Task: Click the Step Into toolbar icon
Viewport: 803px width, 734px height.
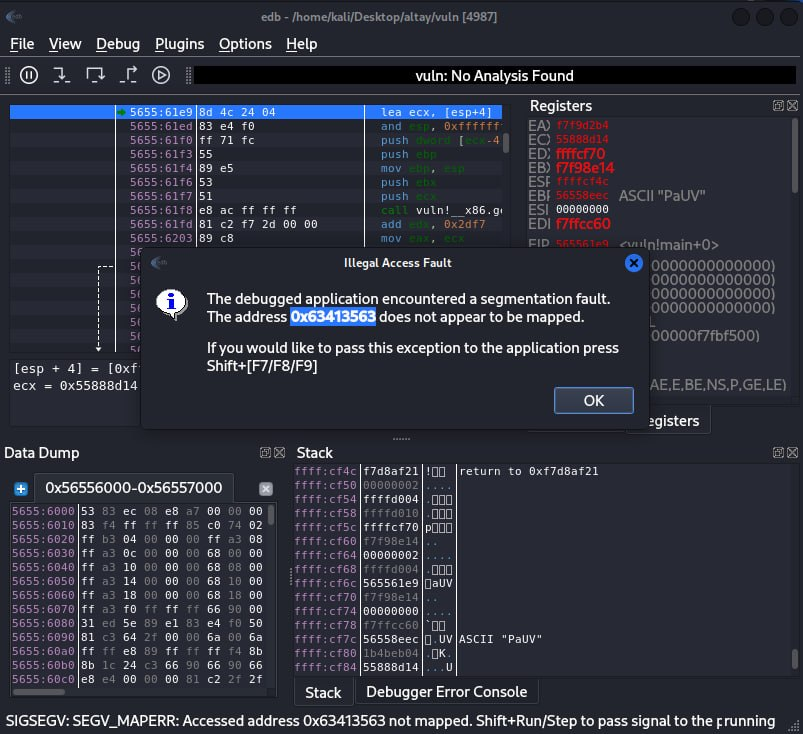Action: (x=61, y=75)
